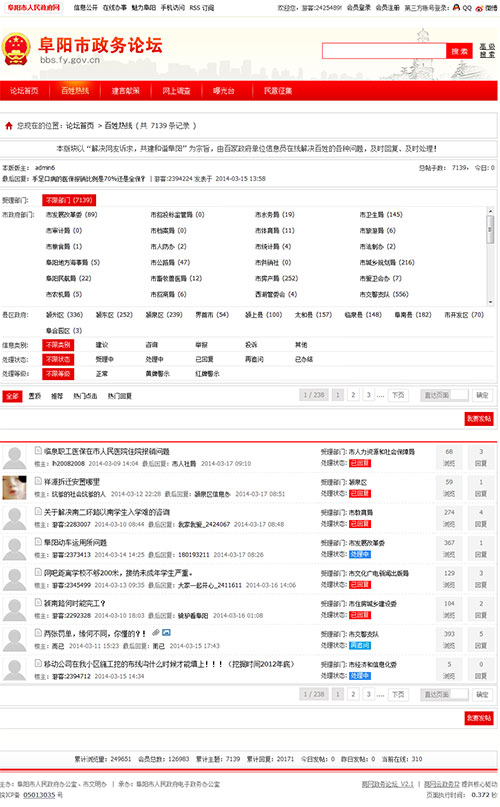Open the 论坛首页 navigation tab

click(x=24, y=91)
